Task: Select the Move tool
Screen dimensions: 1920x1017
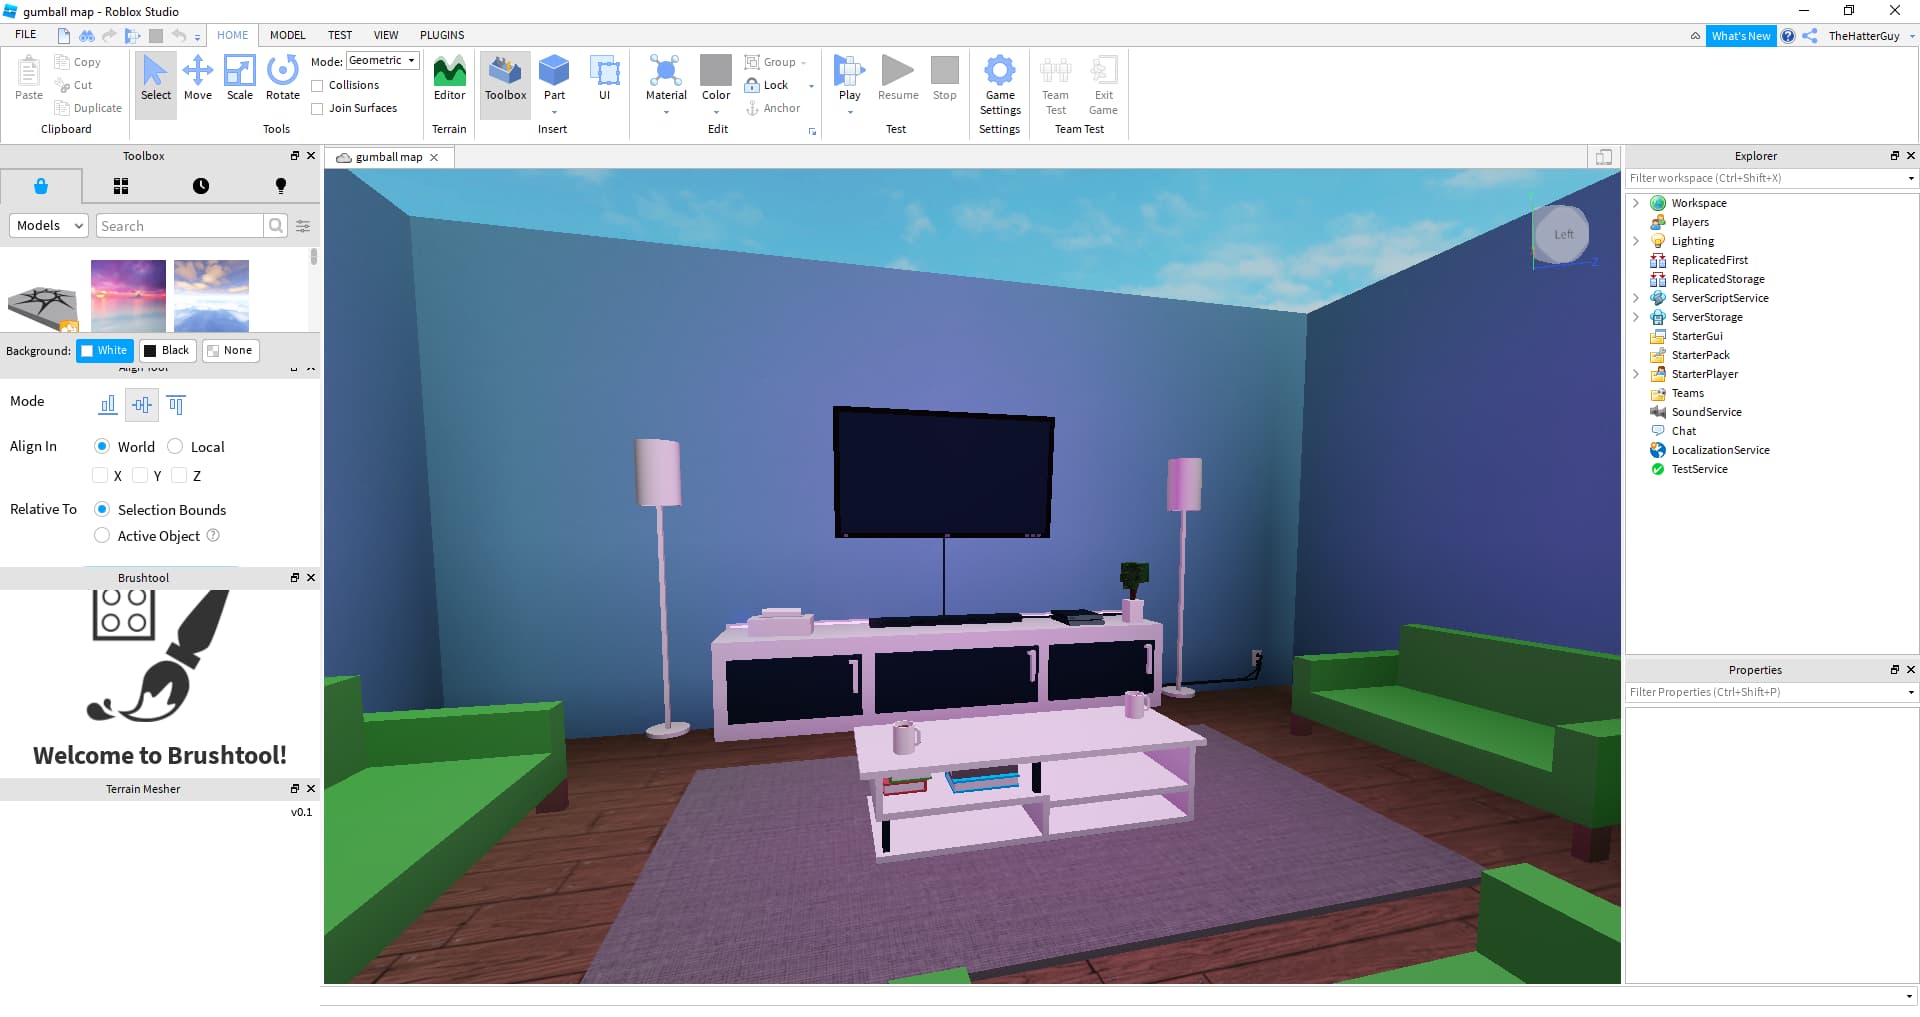Action: point(198,78)
